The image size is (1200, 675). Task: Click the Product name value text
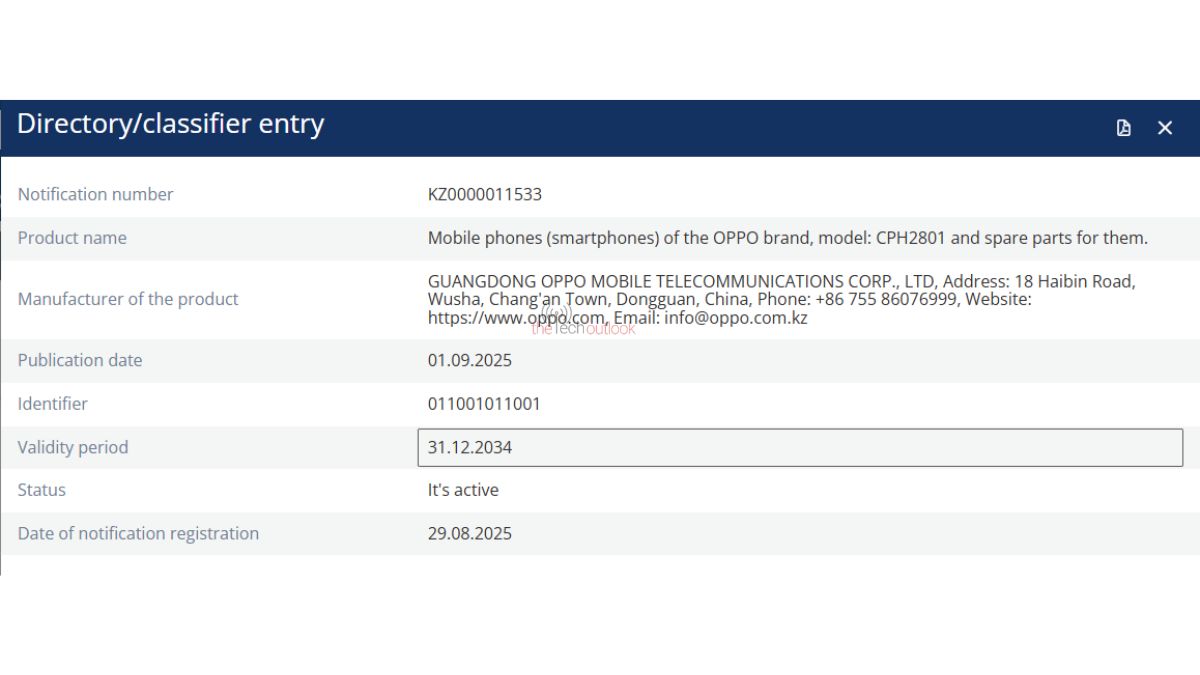787,238
